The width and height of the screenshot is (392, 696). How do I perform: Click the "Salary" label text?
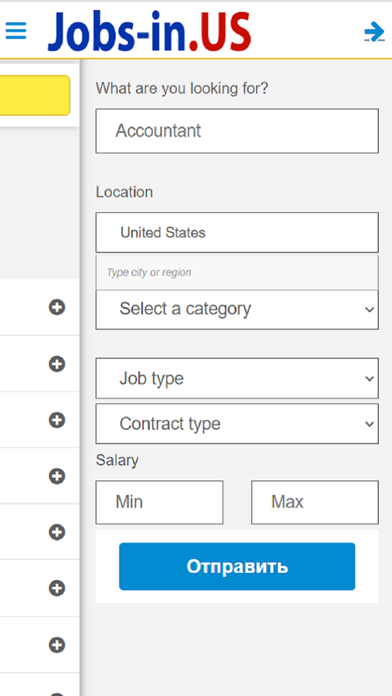tap(117, 460)
